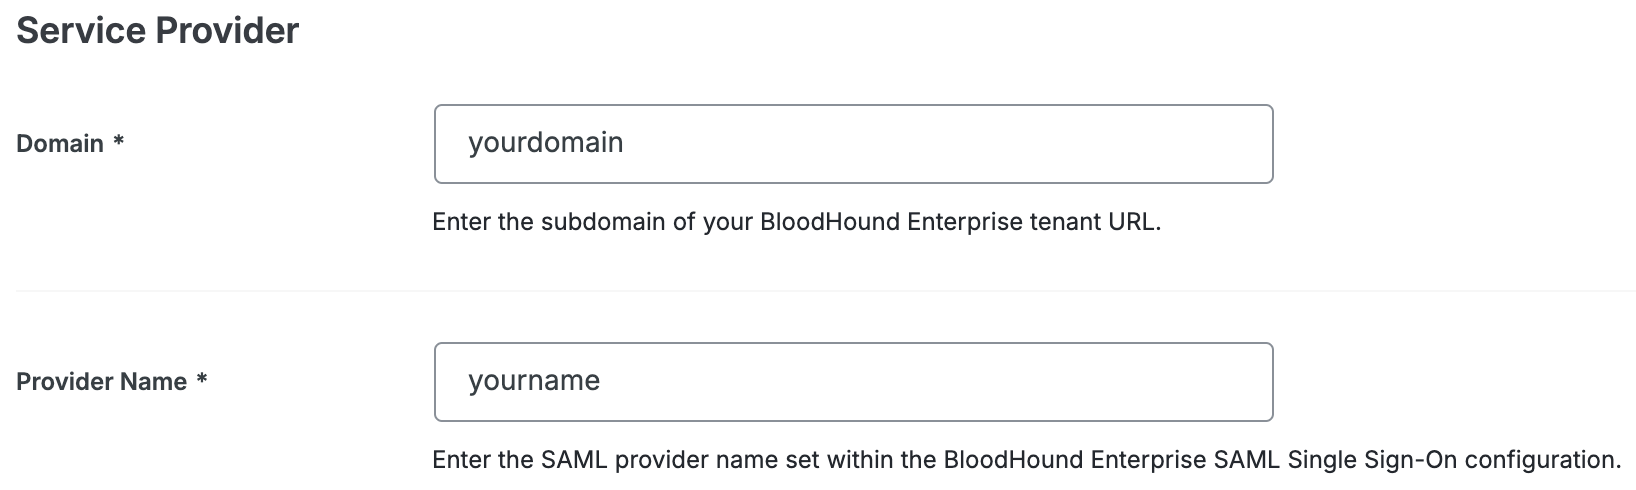Screen dimensions: 1636x490
Task: Click the 'yourdomain' text in Domain field
Action: click(545, 143)
